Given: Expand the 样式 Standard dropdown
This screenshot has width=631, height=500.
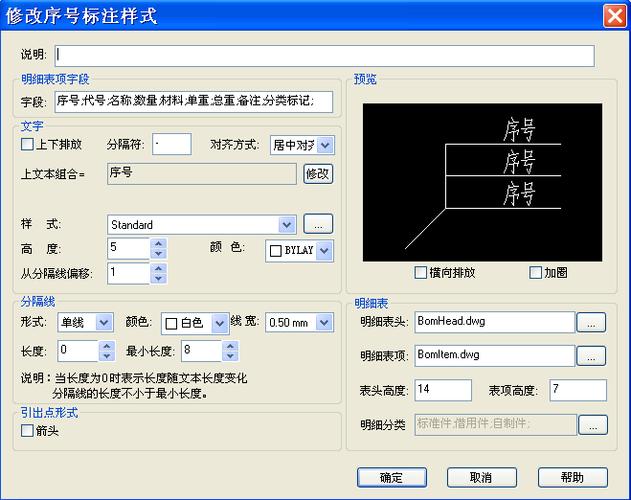Looking at the screenshot, I should (x=287, y=224).
